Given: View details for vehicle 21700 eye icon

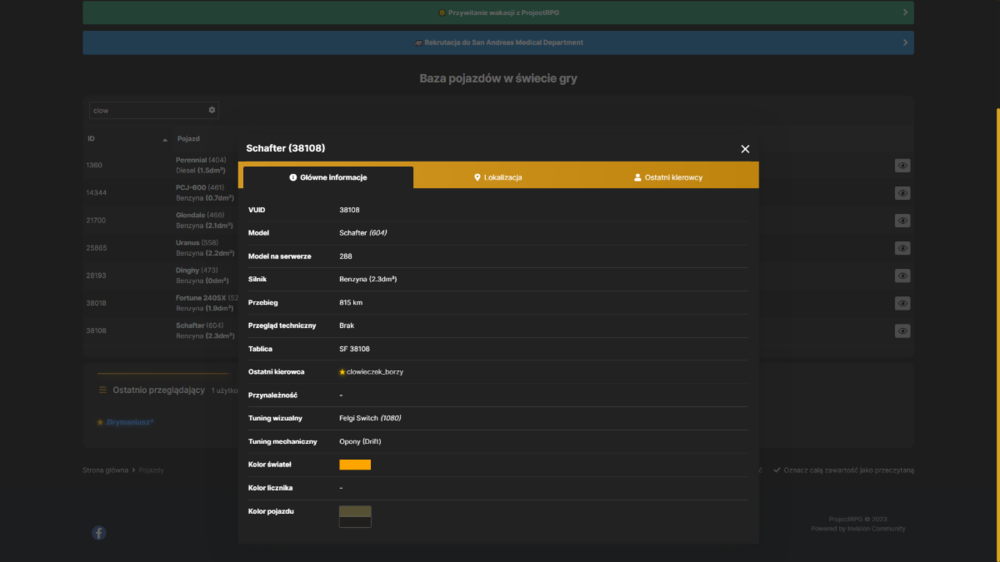Looking at the screenshot, I should click(902, 221).
